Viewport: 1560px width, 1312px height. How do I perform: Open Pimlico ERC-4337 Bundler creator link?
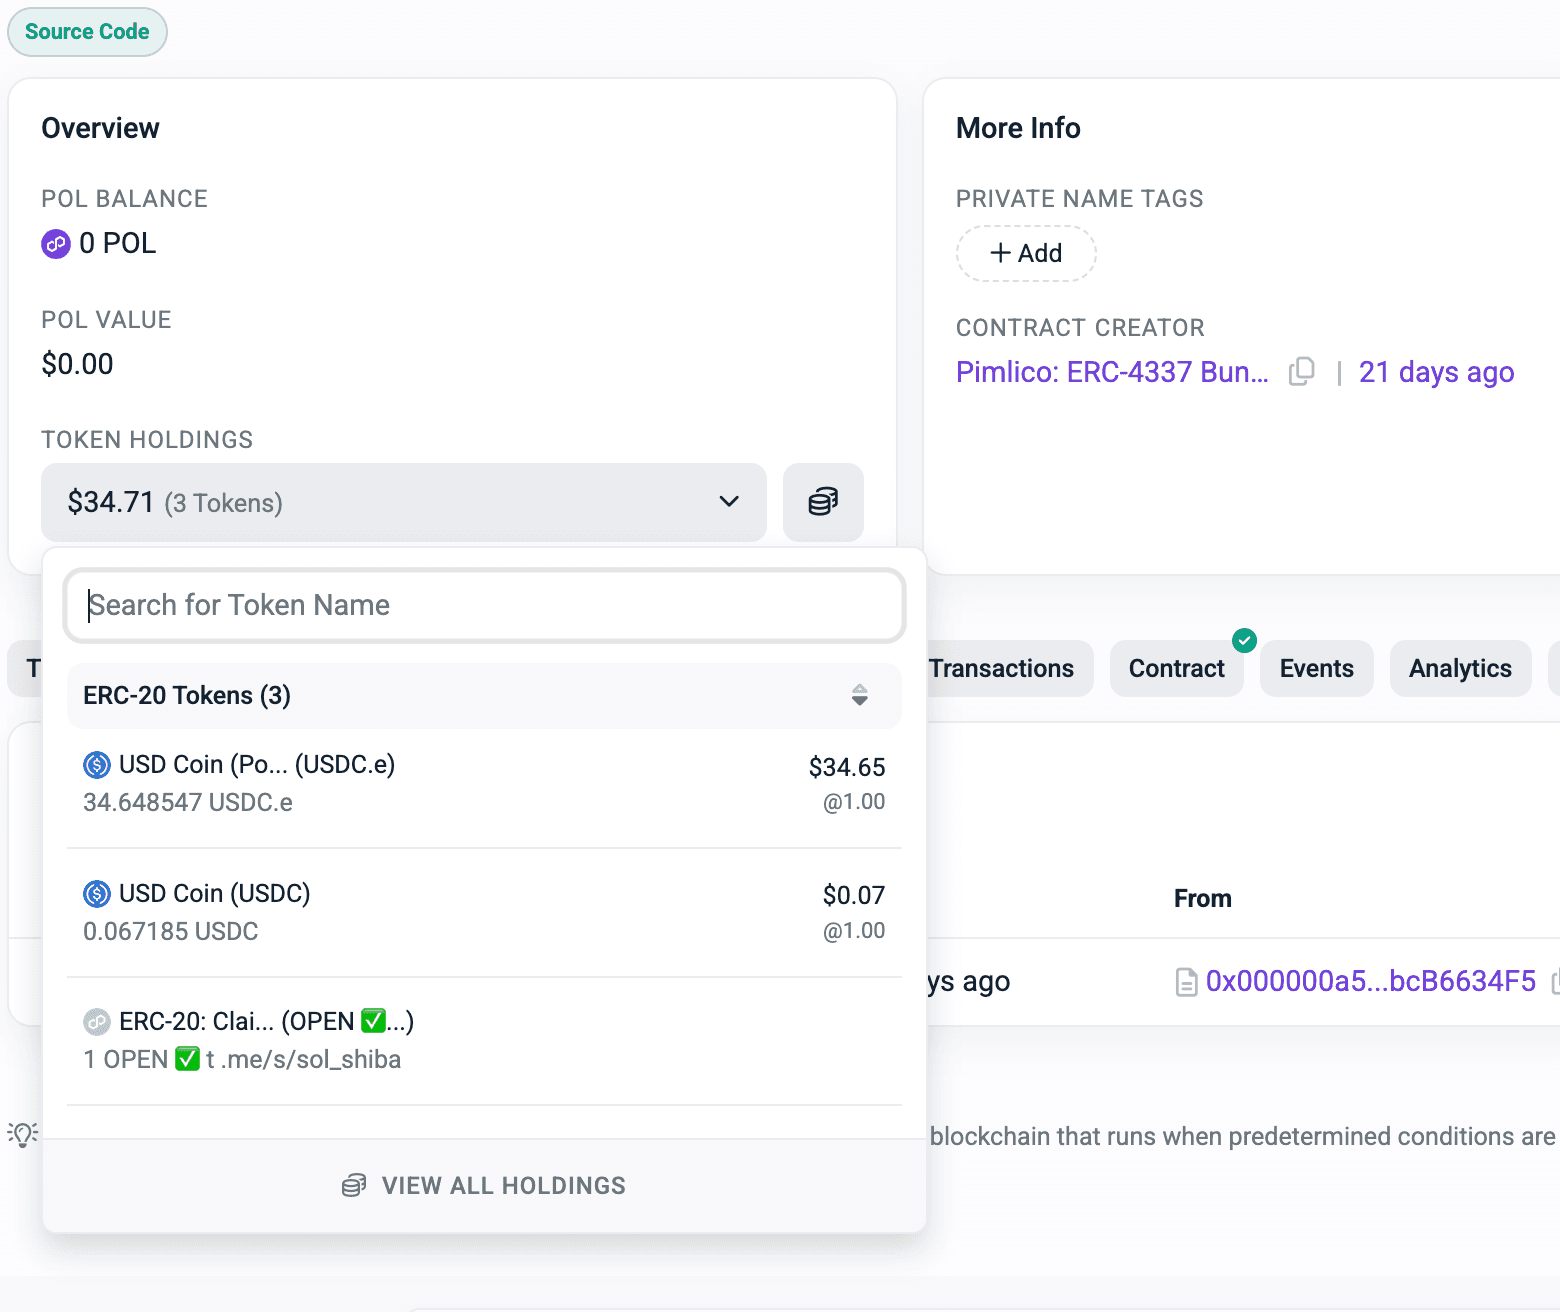[1112, 372]
